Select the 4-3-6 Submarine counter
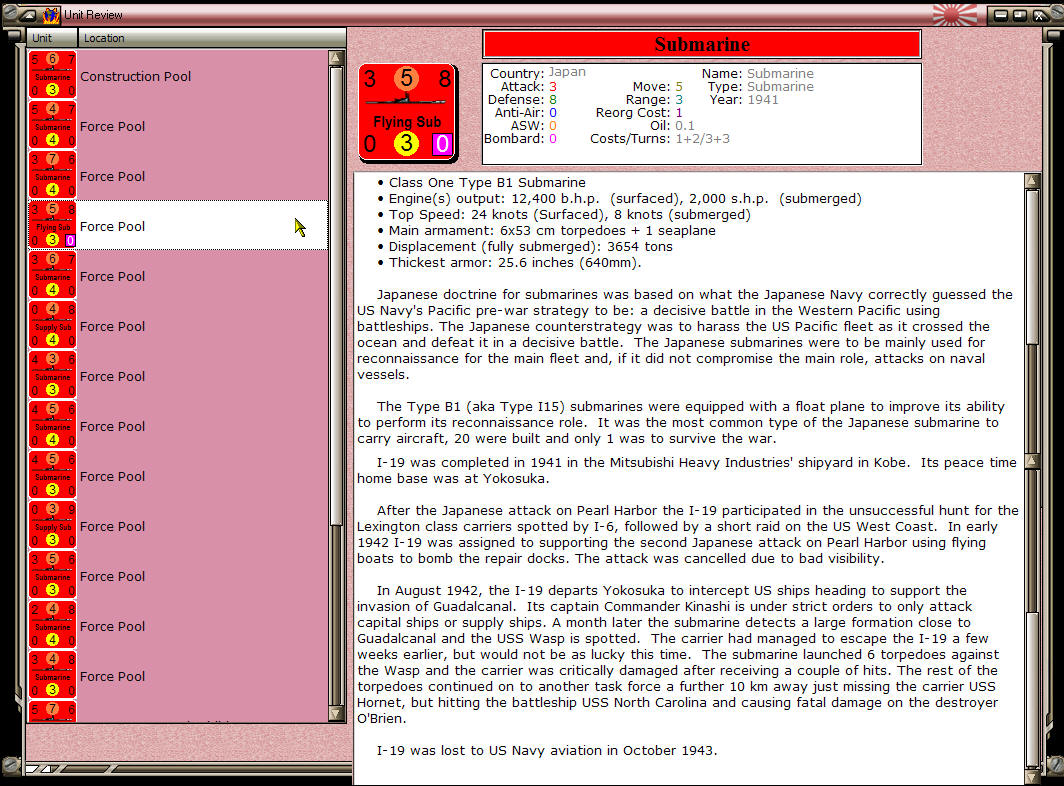This screenshot has height=786, width=1064. click(x=52, y=375)
